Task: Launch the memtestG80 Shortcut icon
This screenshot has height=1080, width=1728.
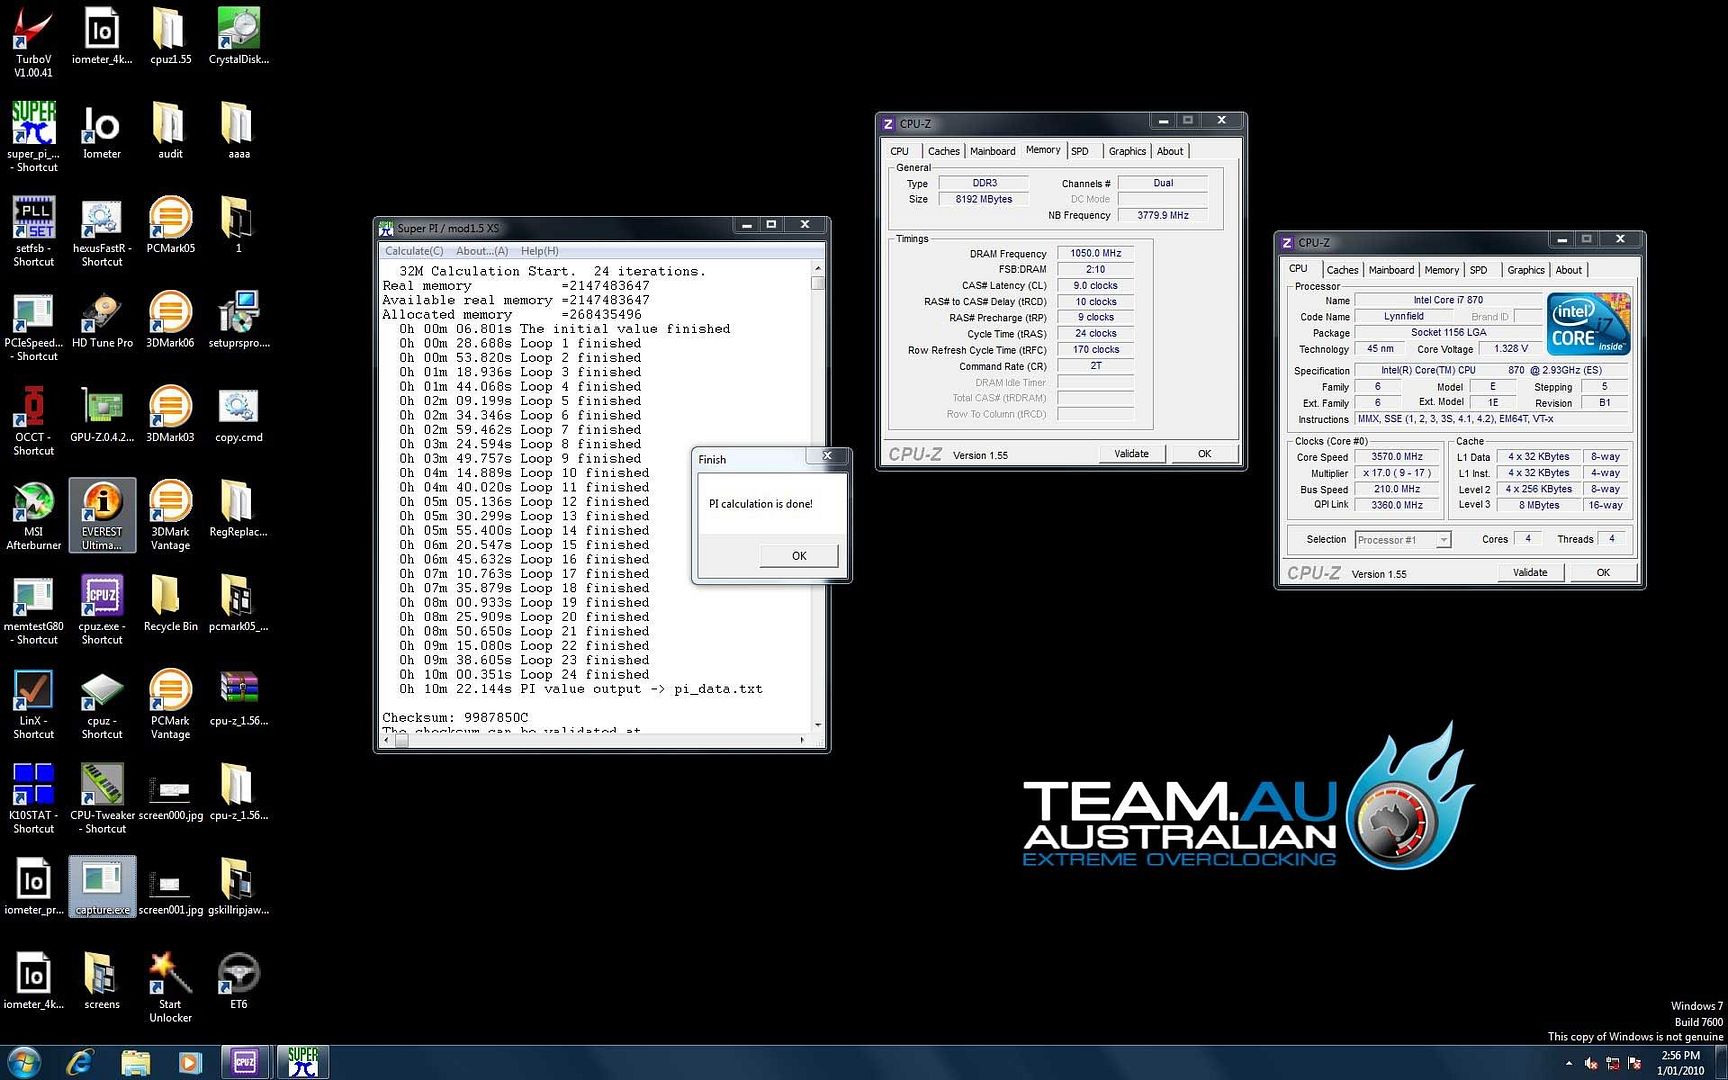Action: click(x=33, y=609)
